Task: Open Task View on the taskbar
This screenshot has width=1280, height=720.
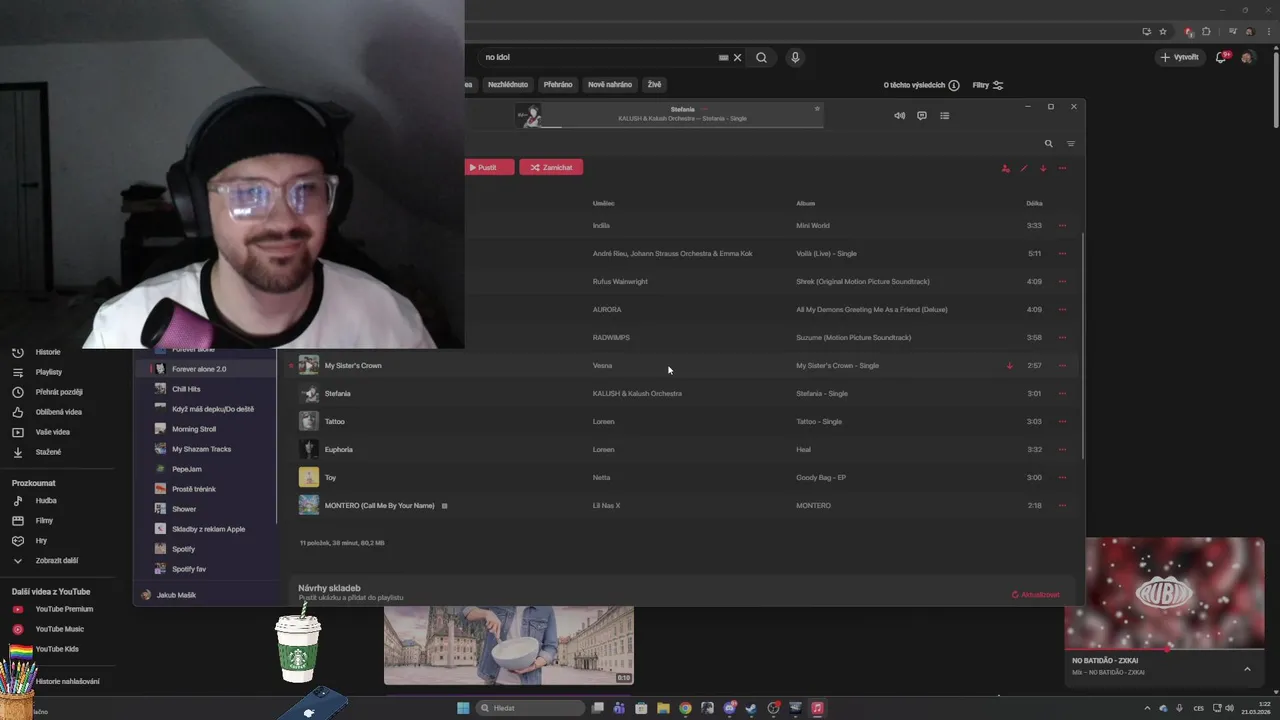Action: (x=597, y=708)
